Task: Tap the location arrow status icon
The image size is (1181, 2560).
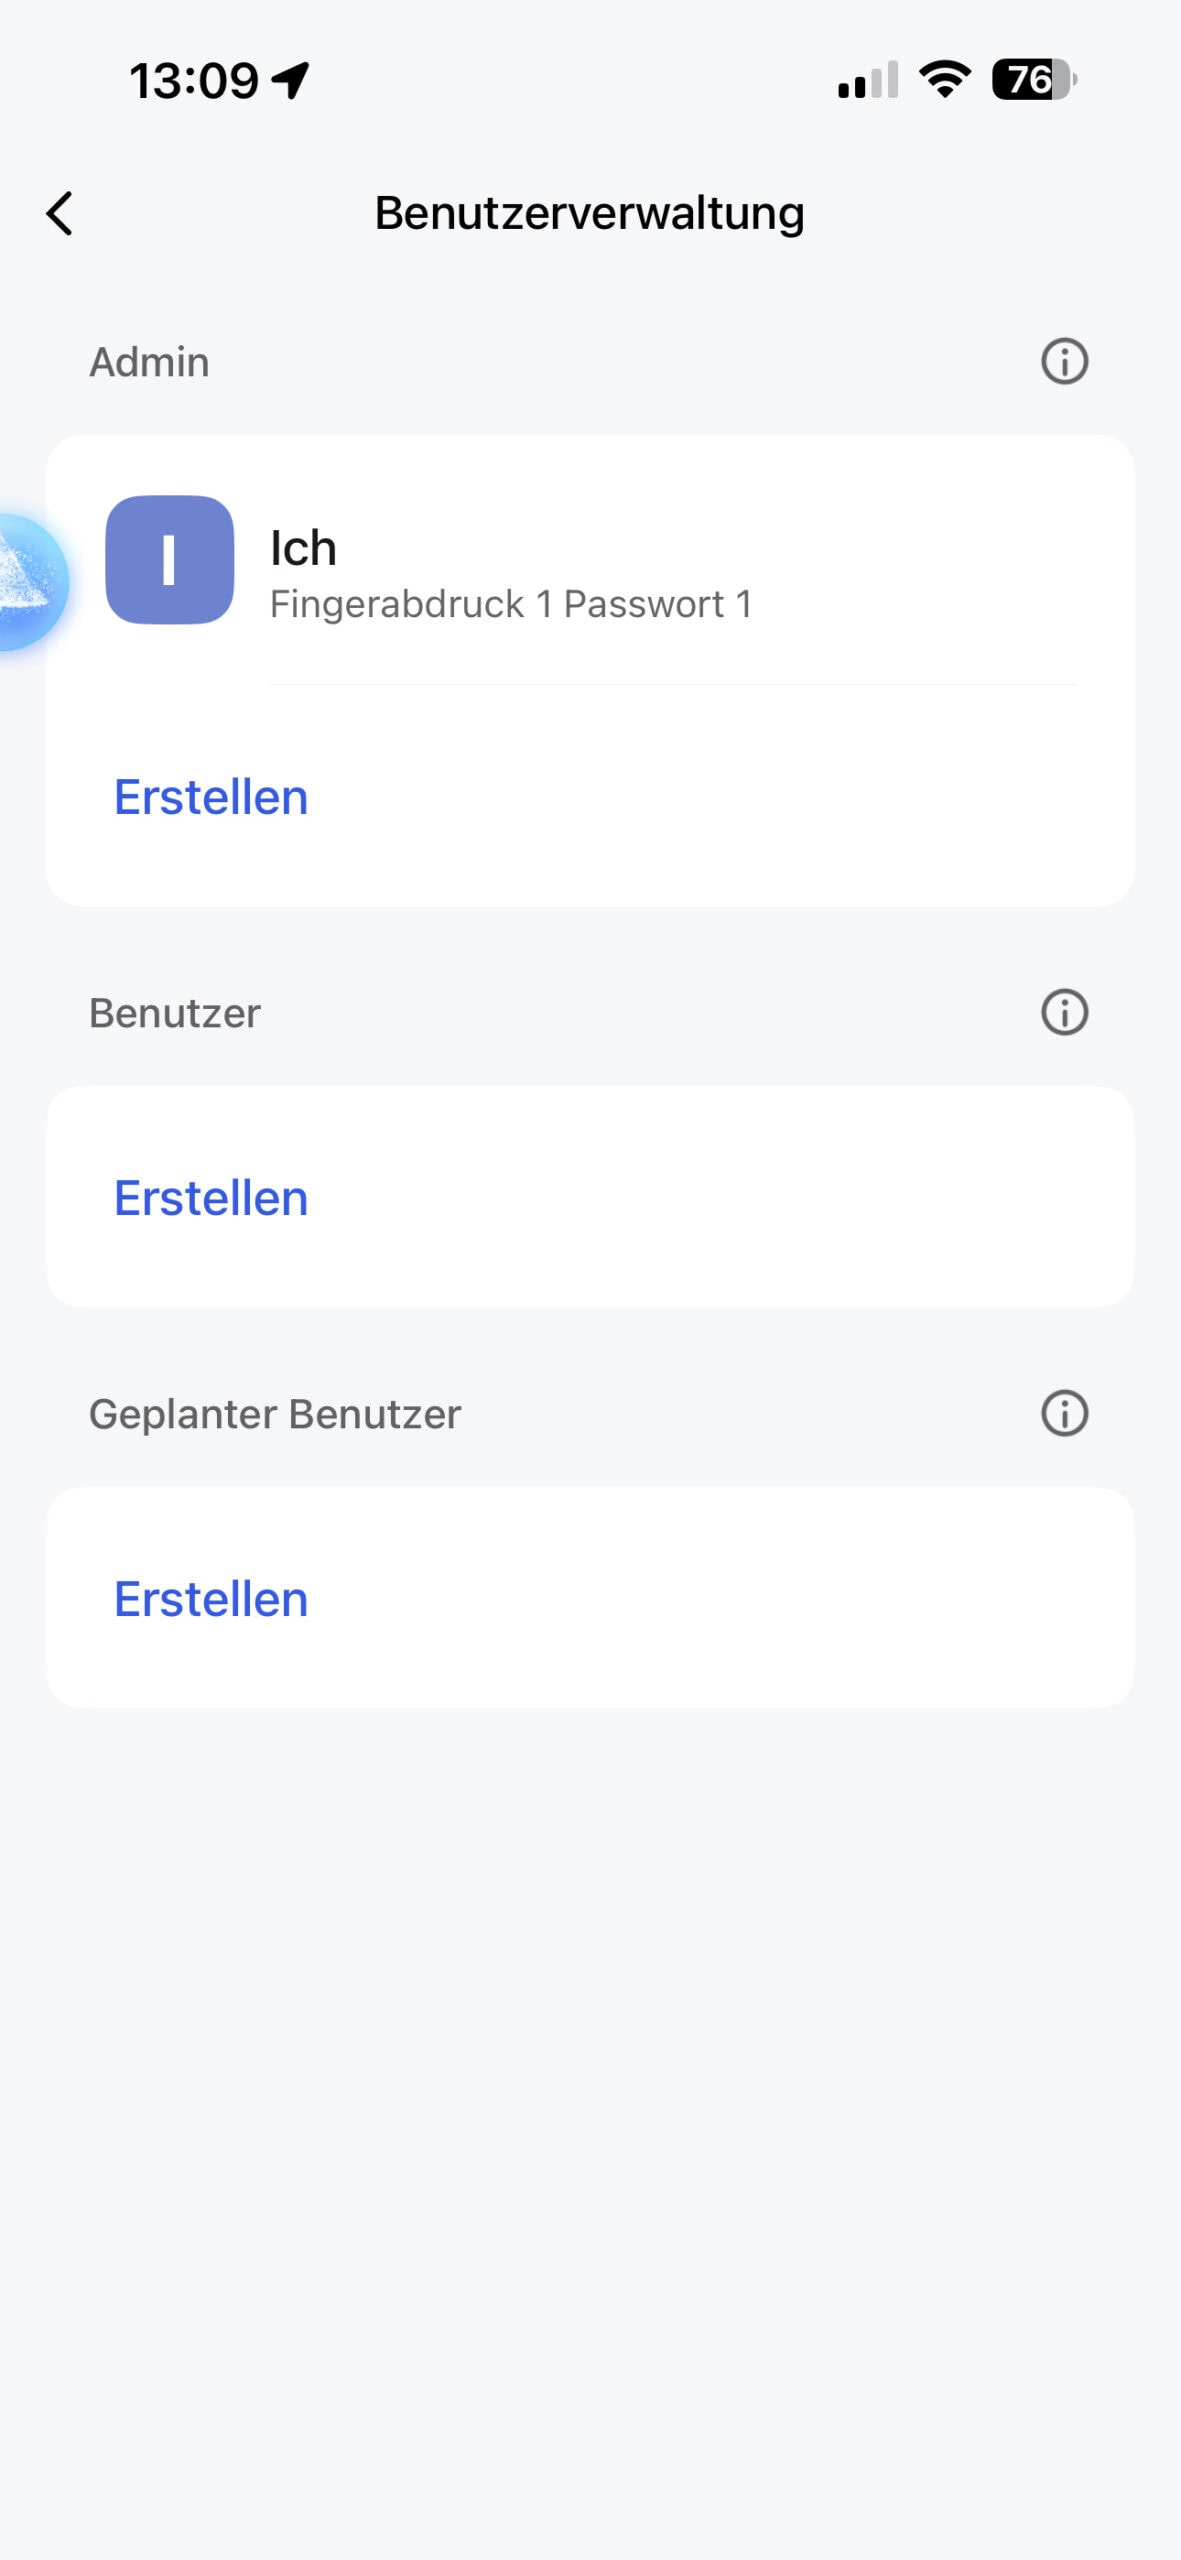Action: pos(291,80)
